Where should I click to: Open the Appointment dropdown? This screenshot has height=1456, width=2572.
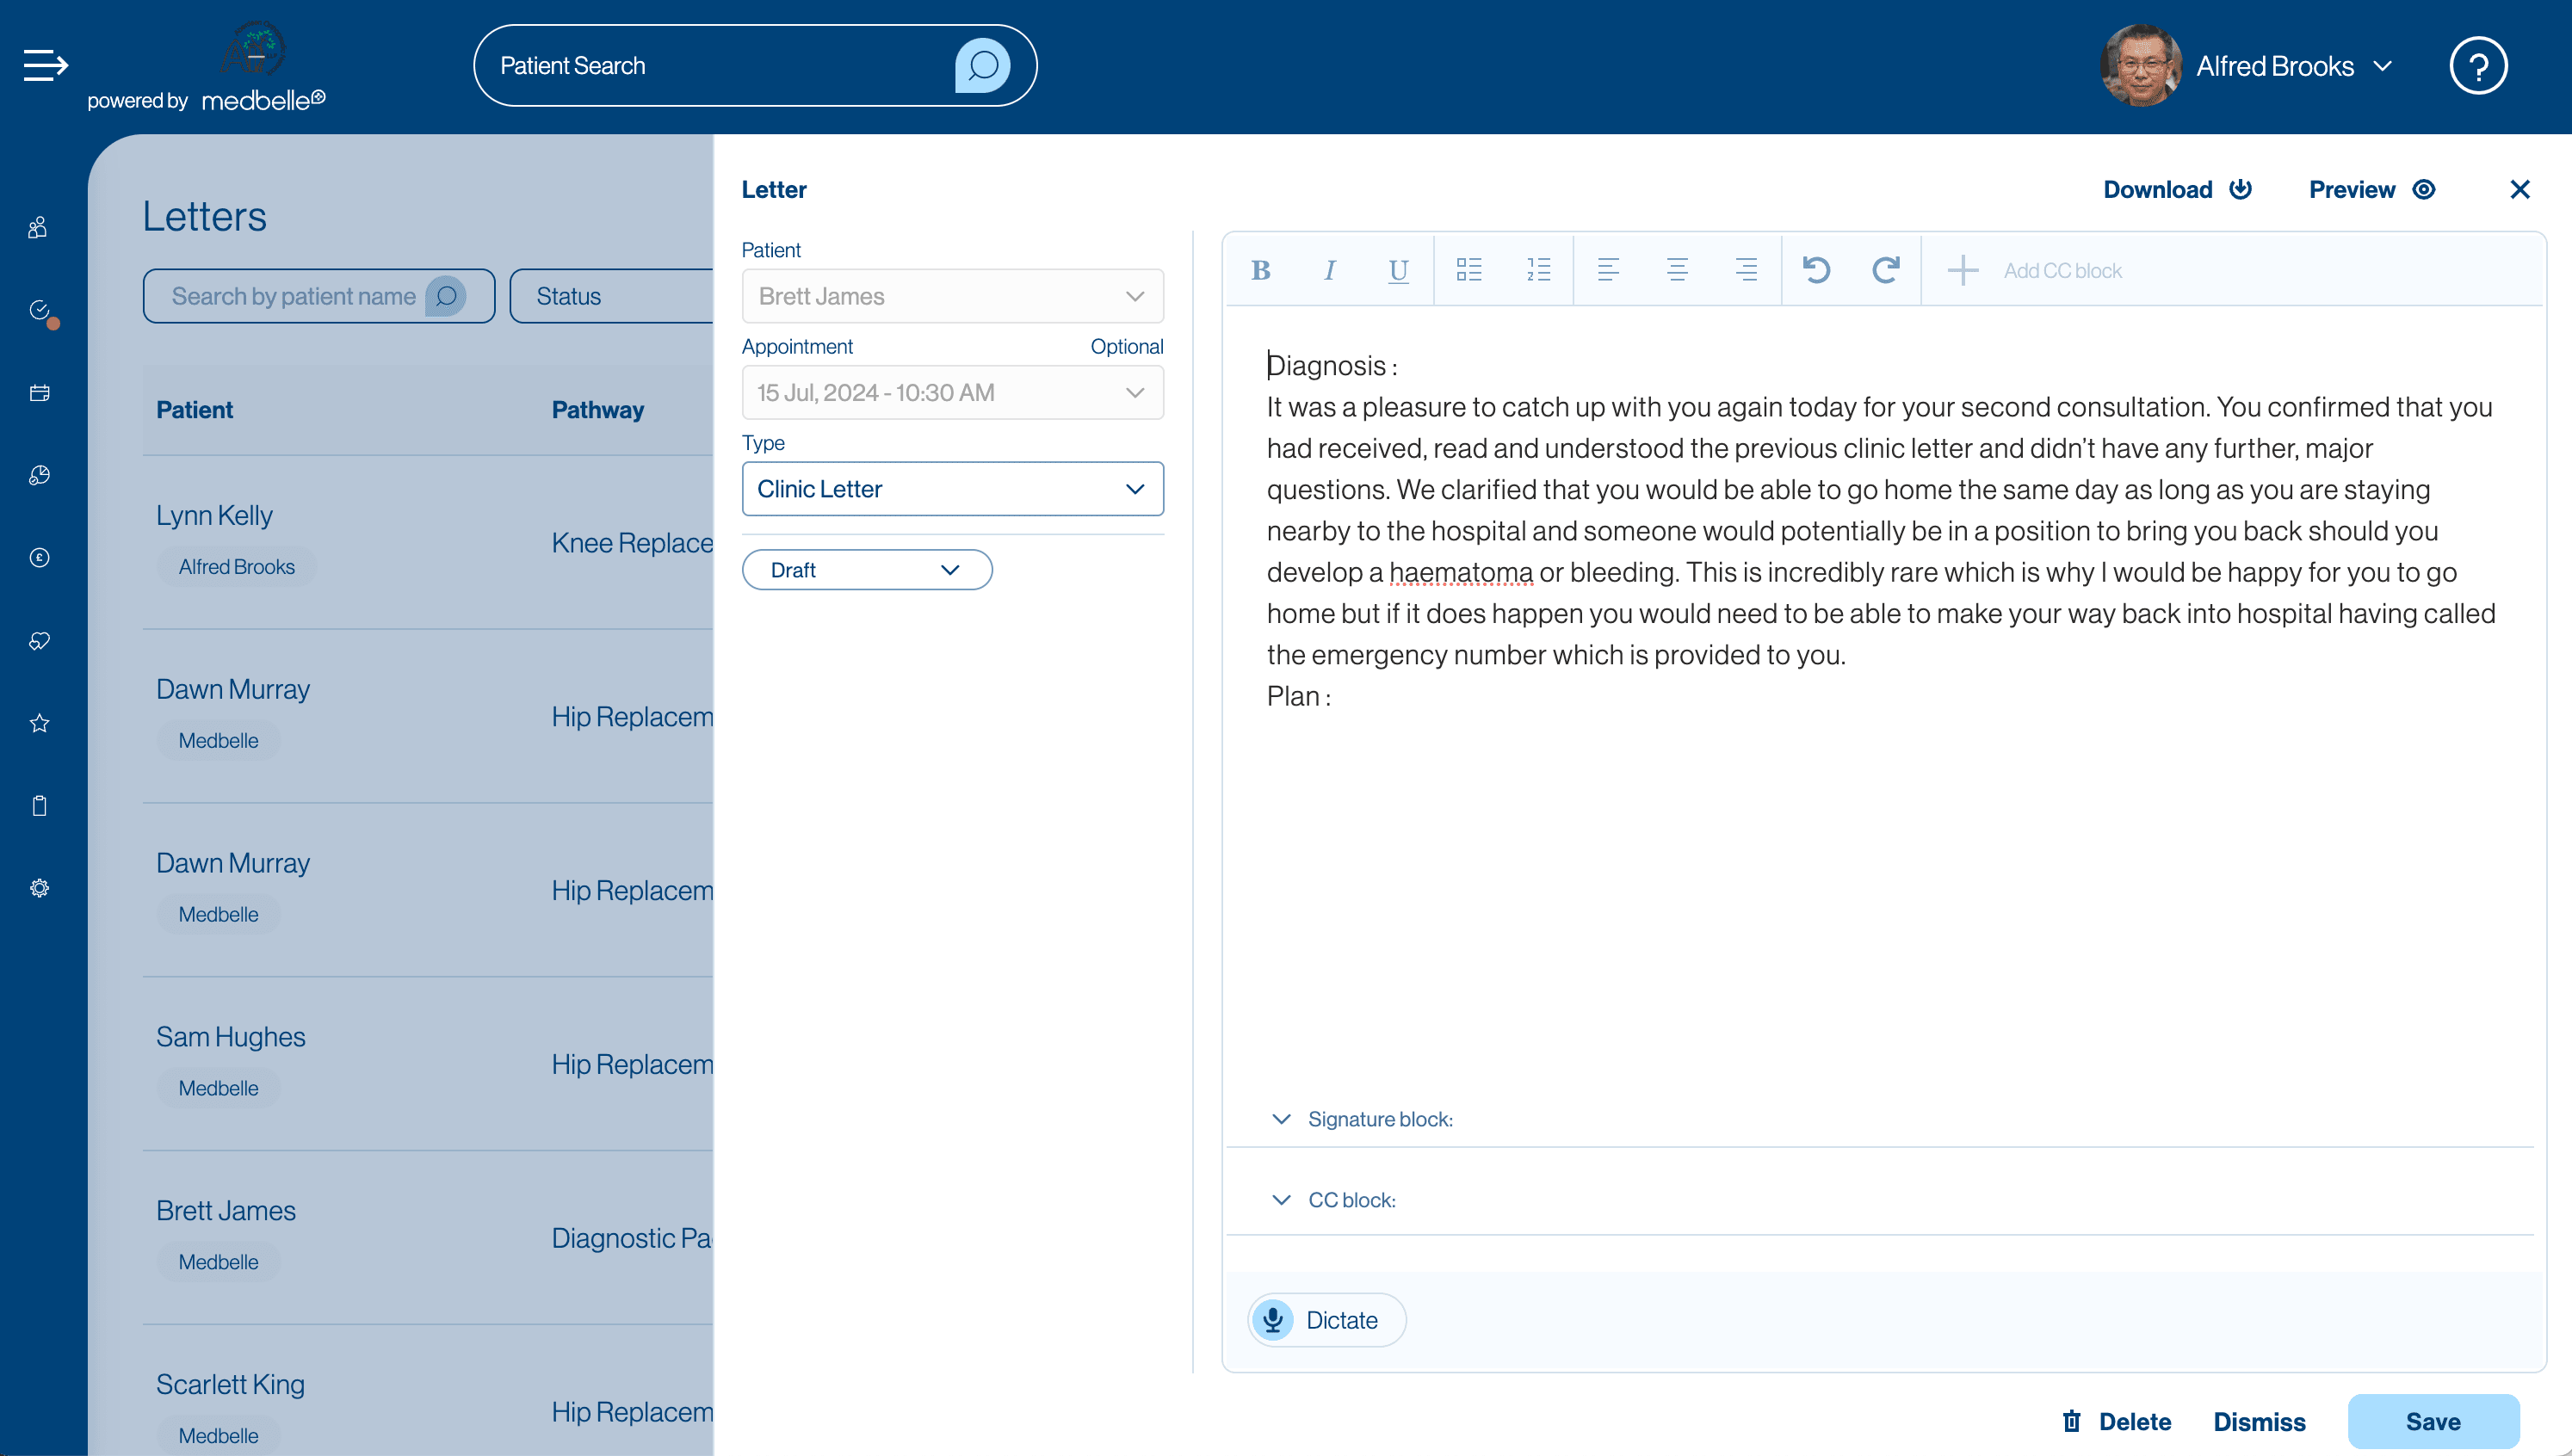[x=952, y=392]
